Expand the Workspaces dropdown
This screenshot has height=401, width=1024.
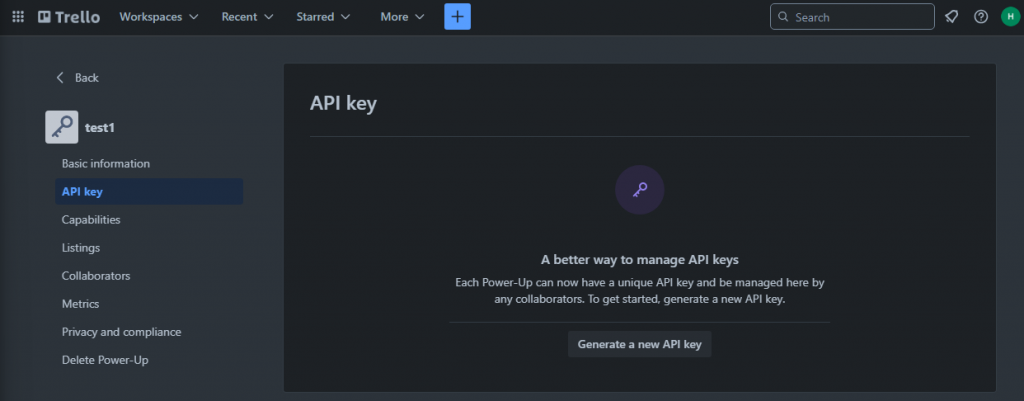158,17
